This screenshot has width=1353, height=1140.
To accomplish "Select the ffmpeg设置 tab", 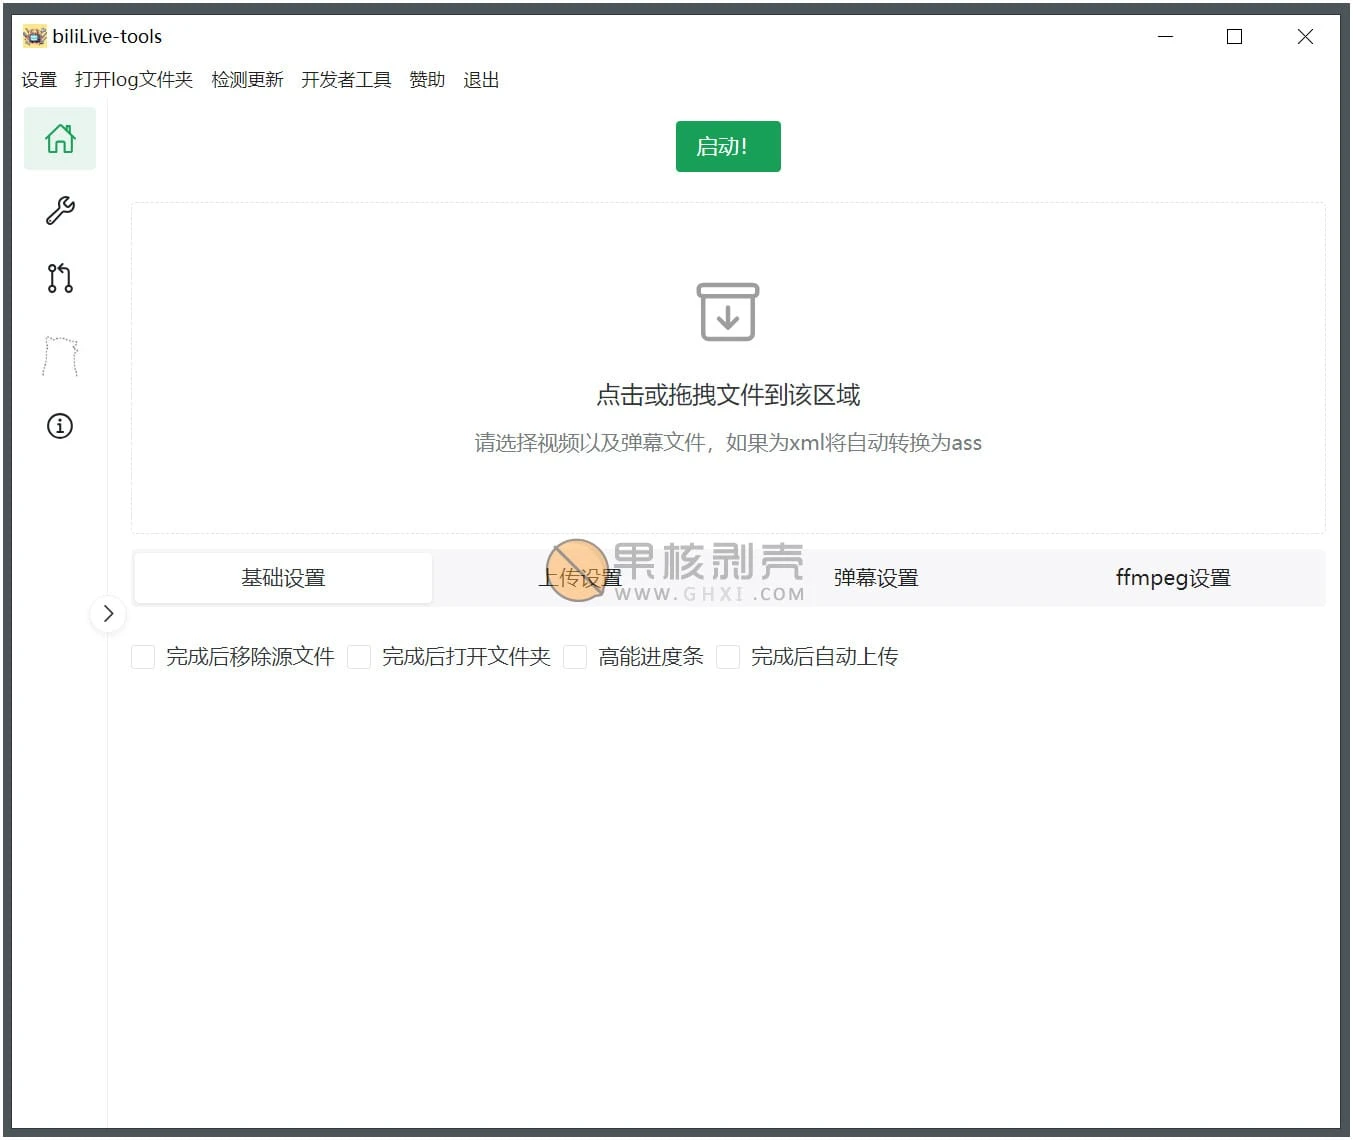I will (x=1172, y=577).
